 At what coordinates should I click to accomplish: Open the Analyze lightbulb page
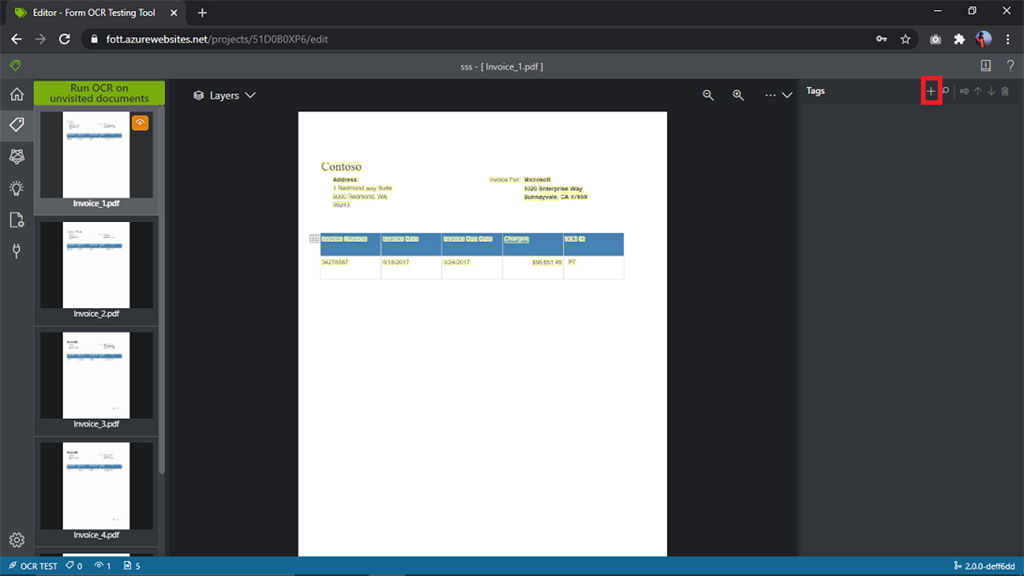(x=15, y=188)
